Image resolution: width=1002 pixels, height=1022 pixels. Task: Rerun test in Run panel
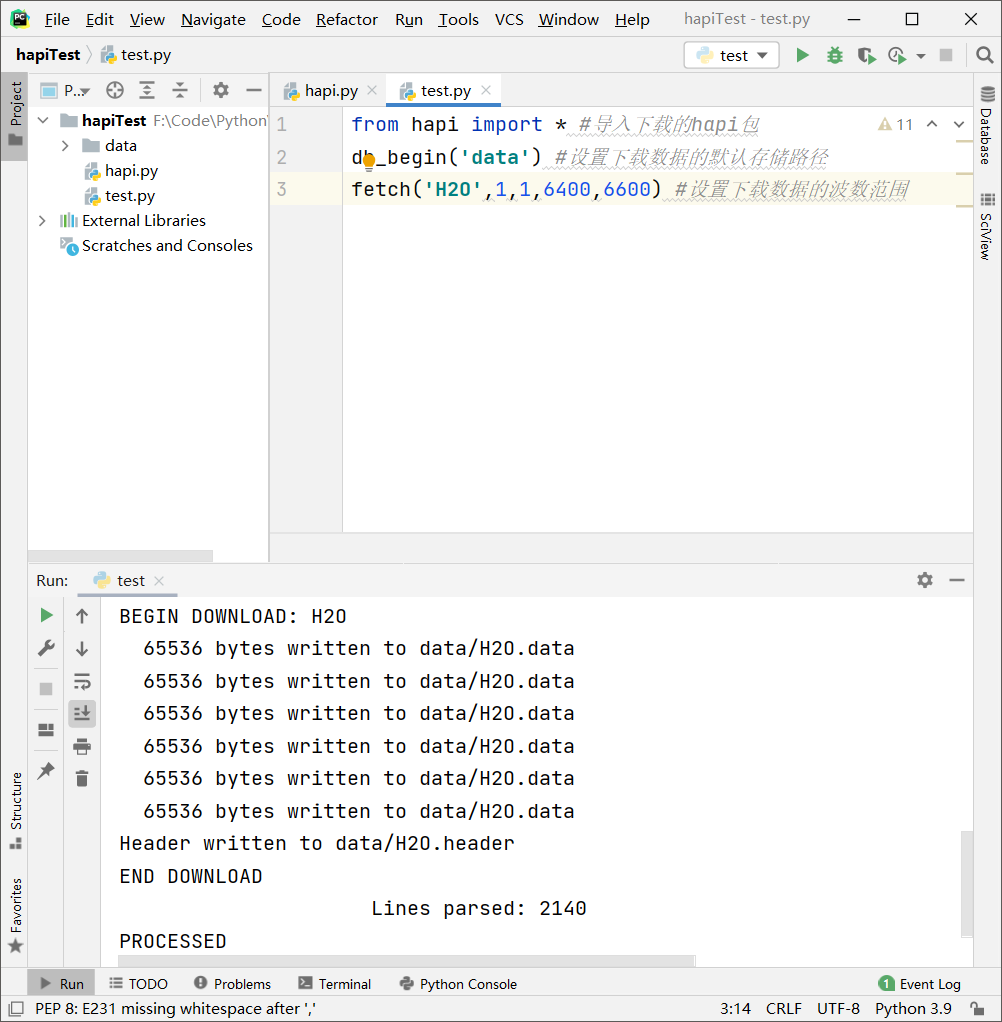[46, 615]
